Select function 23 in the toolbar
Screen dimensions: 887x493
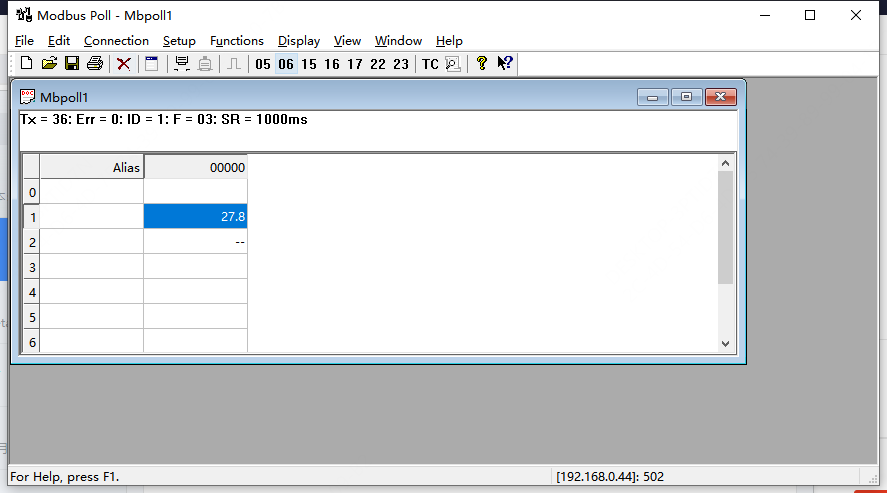(x=401, y=64)
